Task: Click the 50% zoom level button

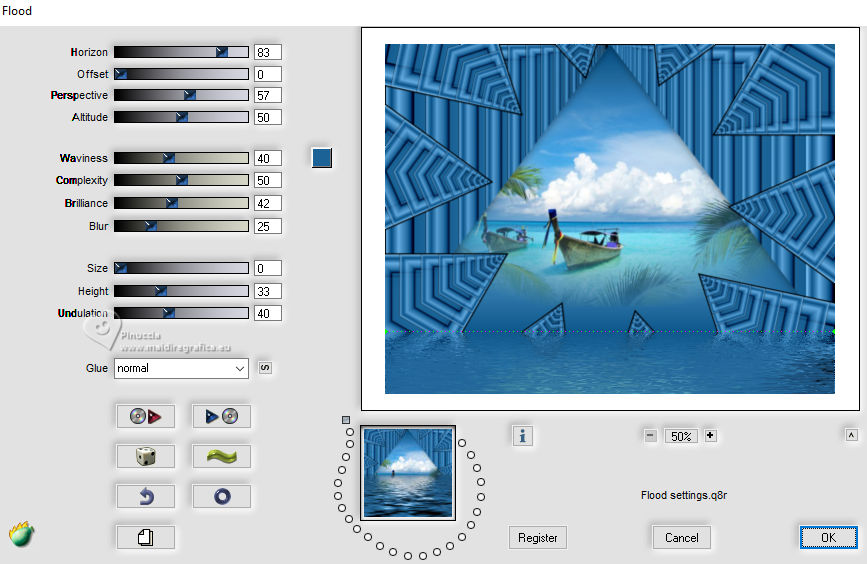Action: [x=681, y=436]
